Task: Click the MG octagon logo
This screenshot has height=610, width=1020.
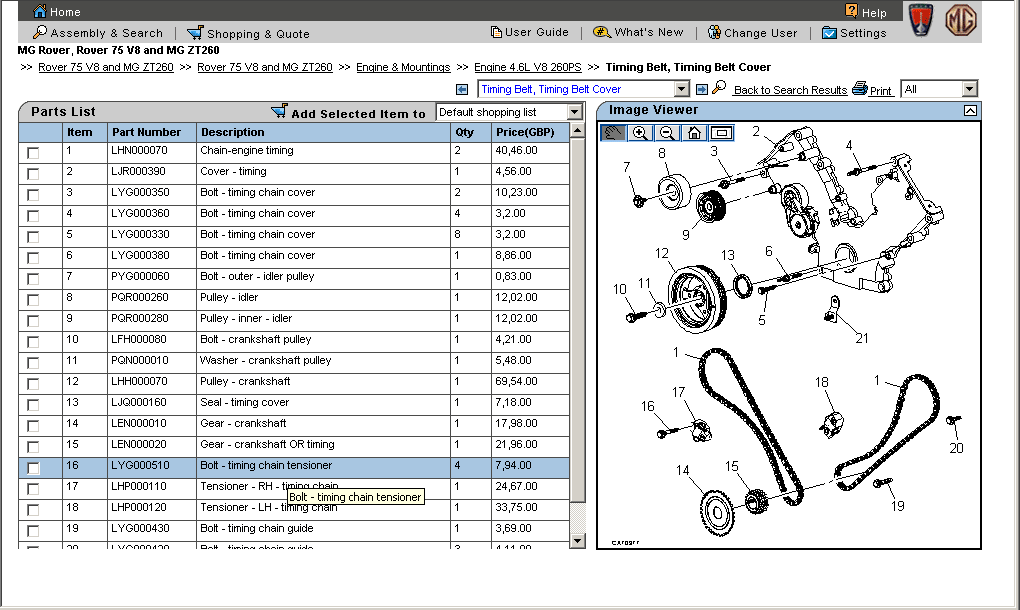Action: click(x=961, y=20)
